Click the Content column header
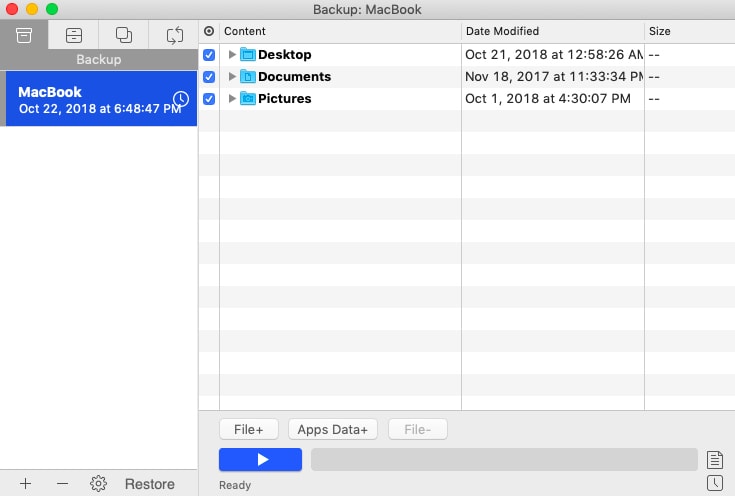Image resolution: width=735 pixels, height=496 pixels. [x=340, y=31]
